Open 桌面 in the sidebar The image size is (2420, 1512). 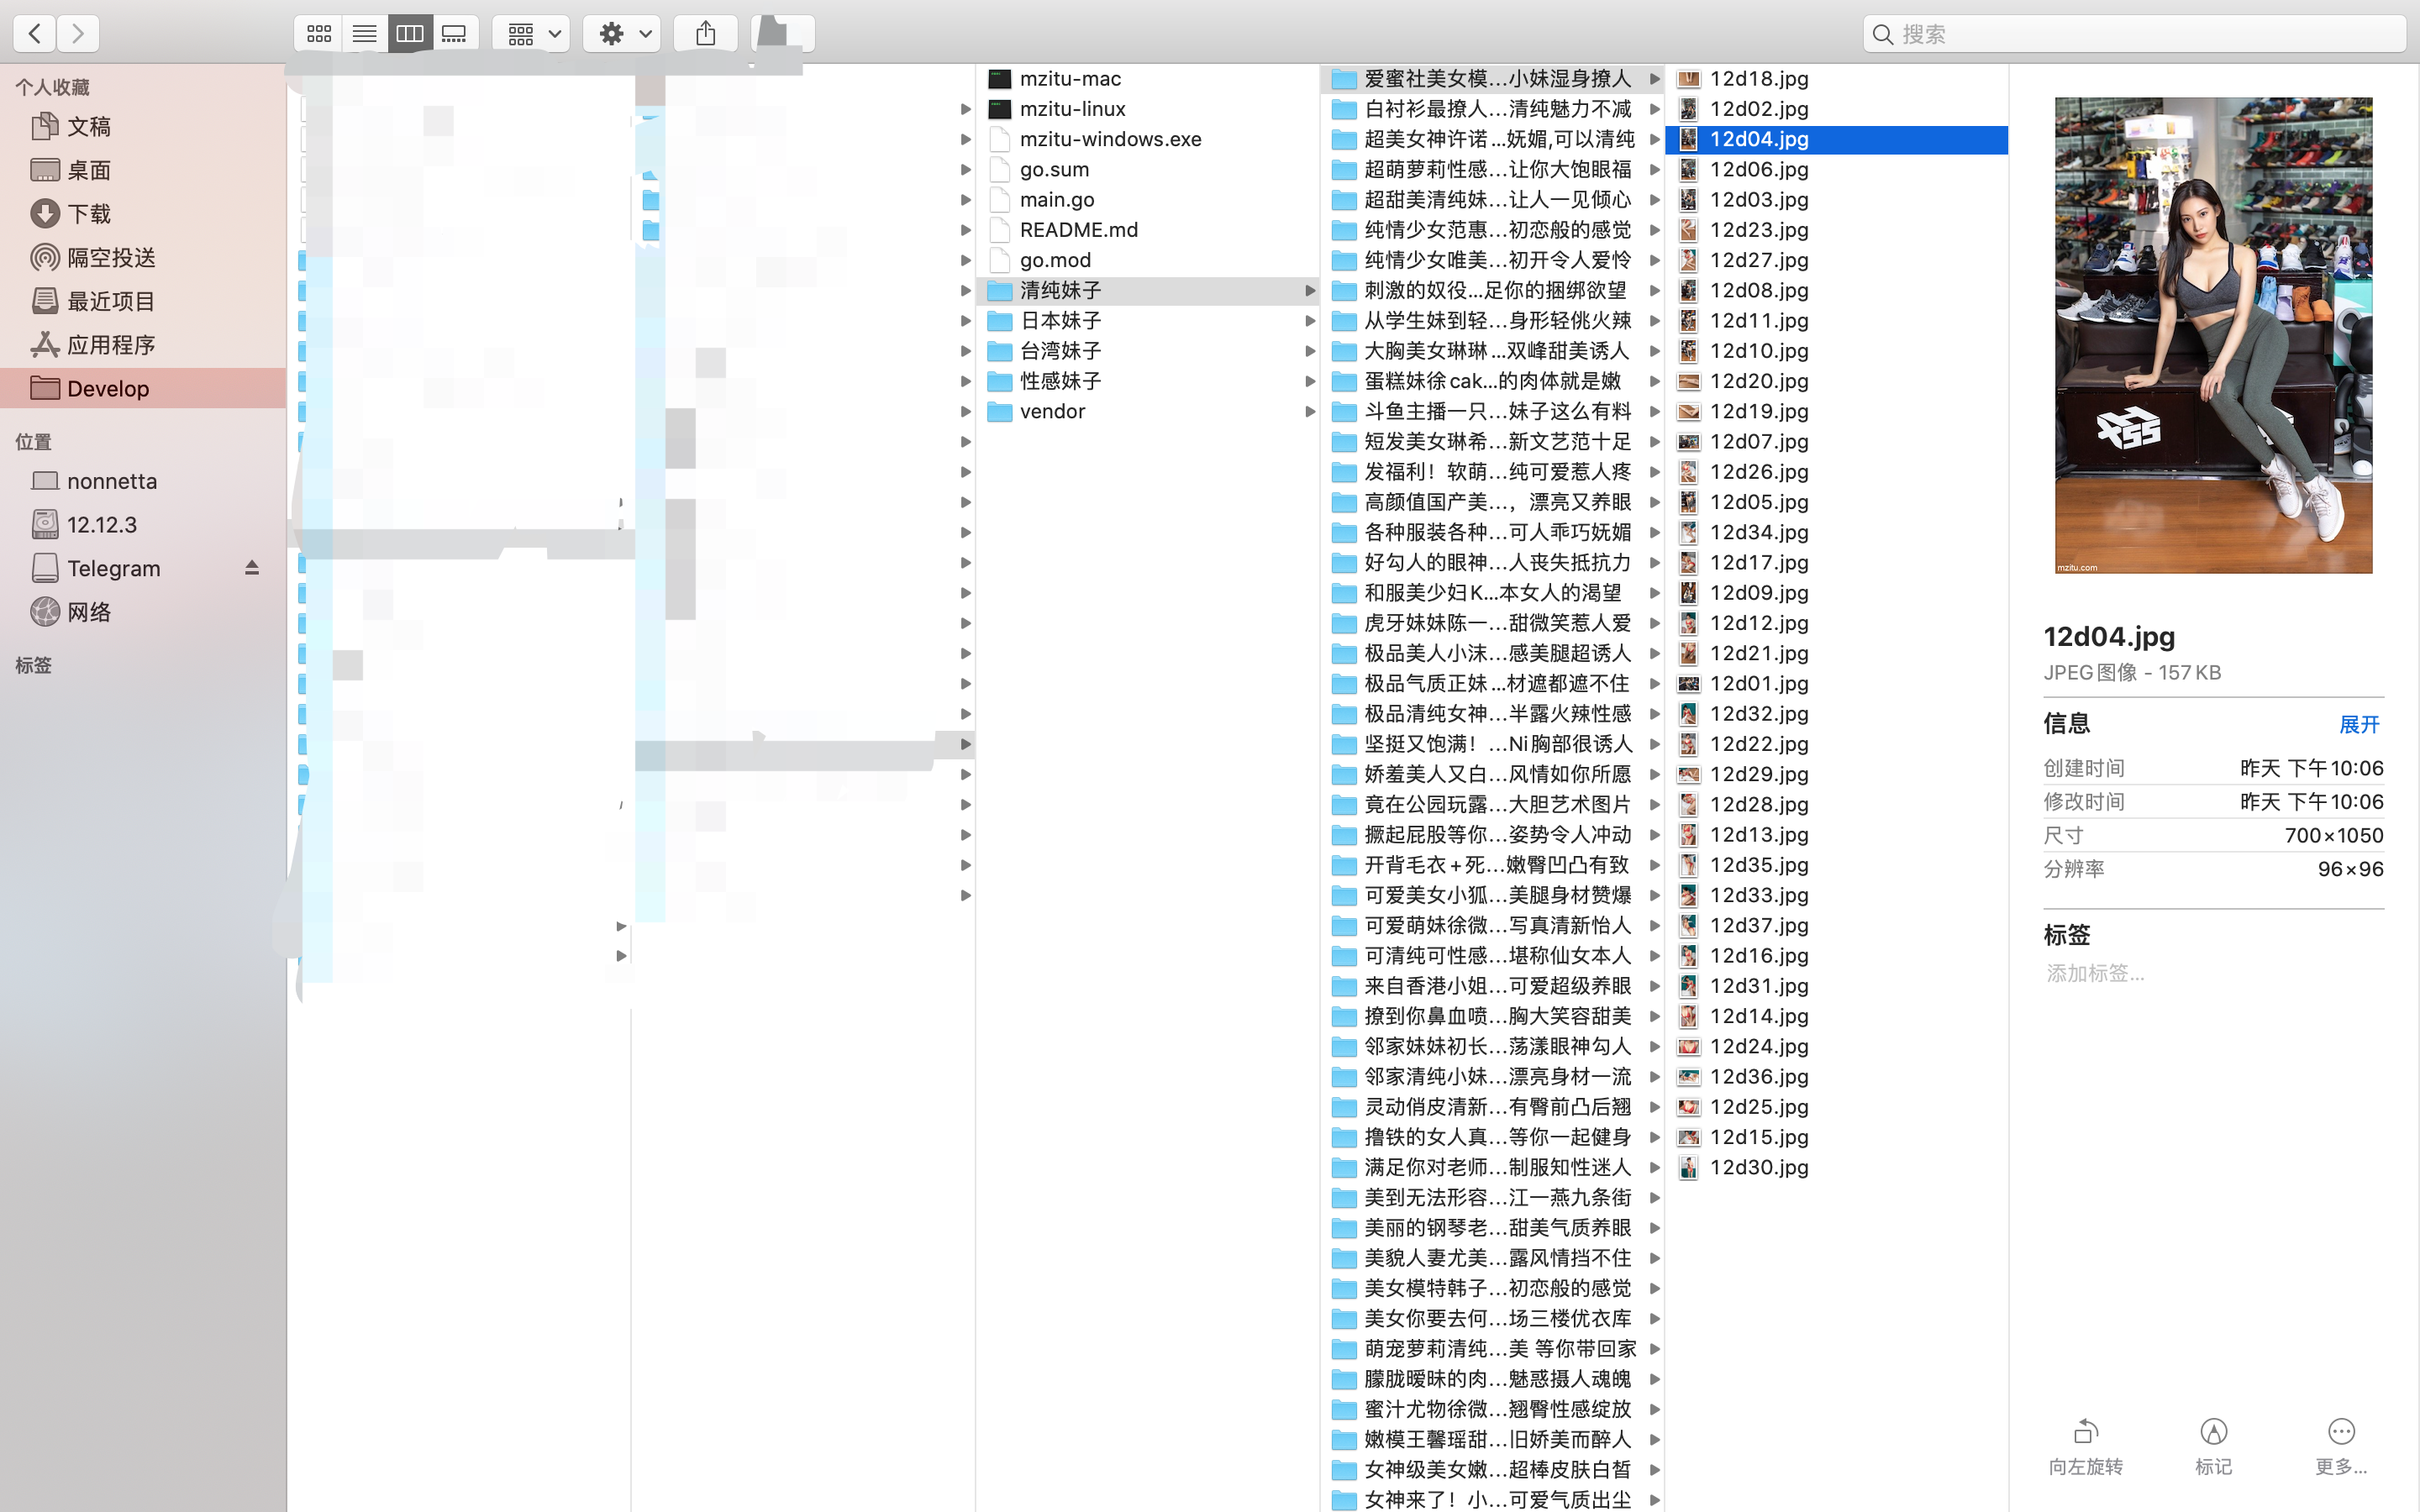click(143, 170)
